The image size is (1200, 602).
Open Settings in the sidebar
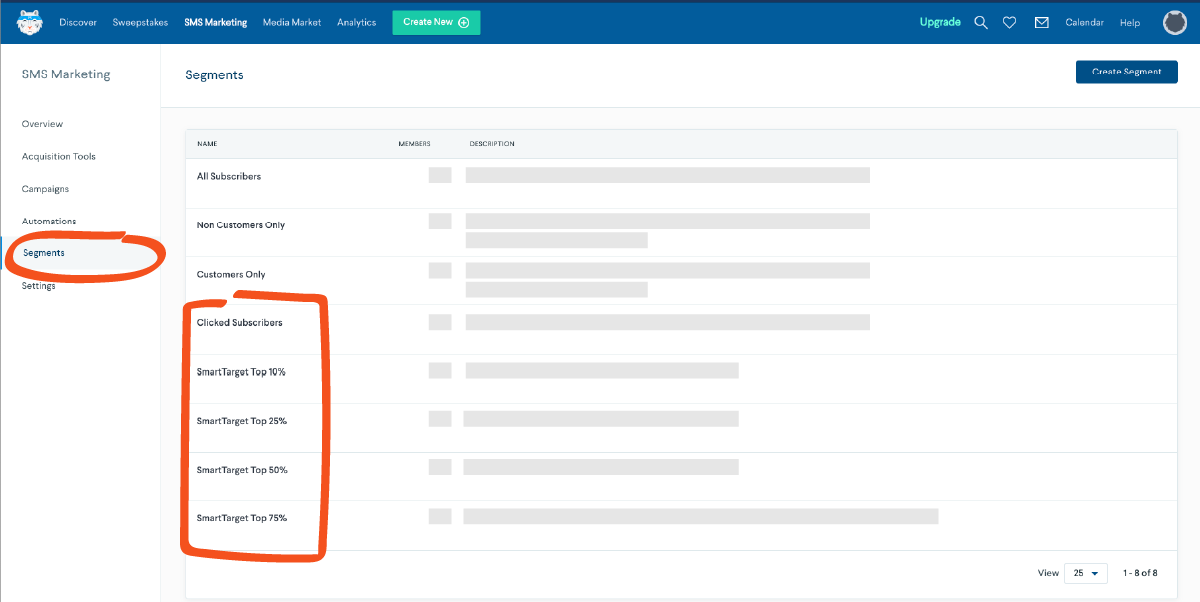pos(39,286)
